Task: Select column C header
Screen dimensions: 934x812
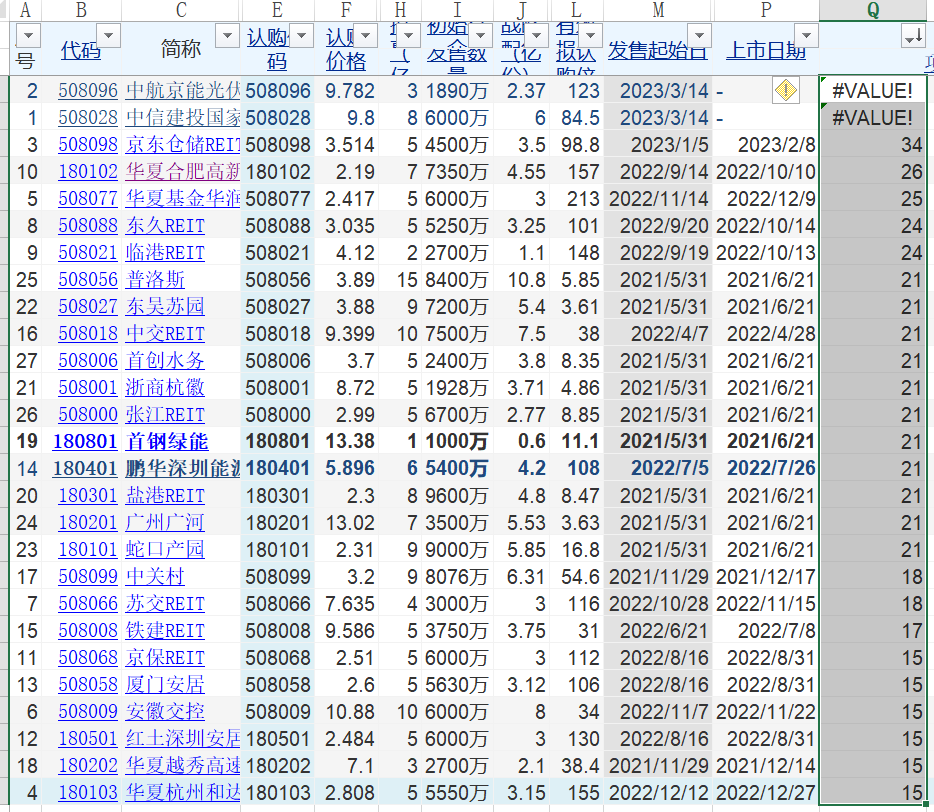Action: pos(180,10)
